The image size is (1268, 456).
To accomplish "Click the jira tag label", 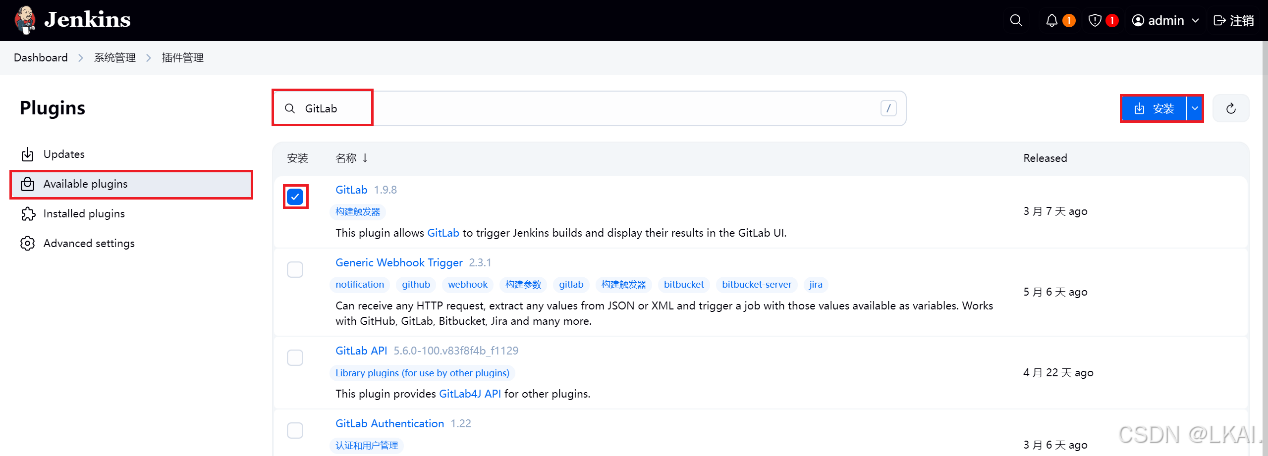I will click(x=816, y=285).
